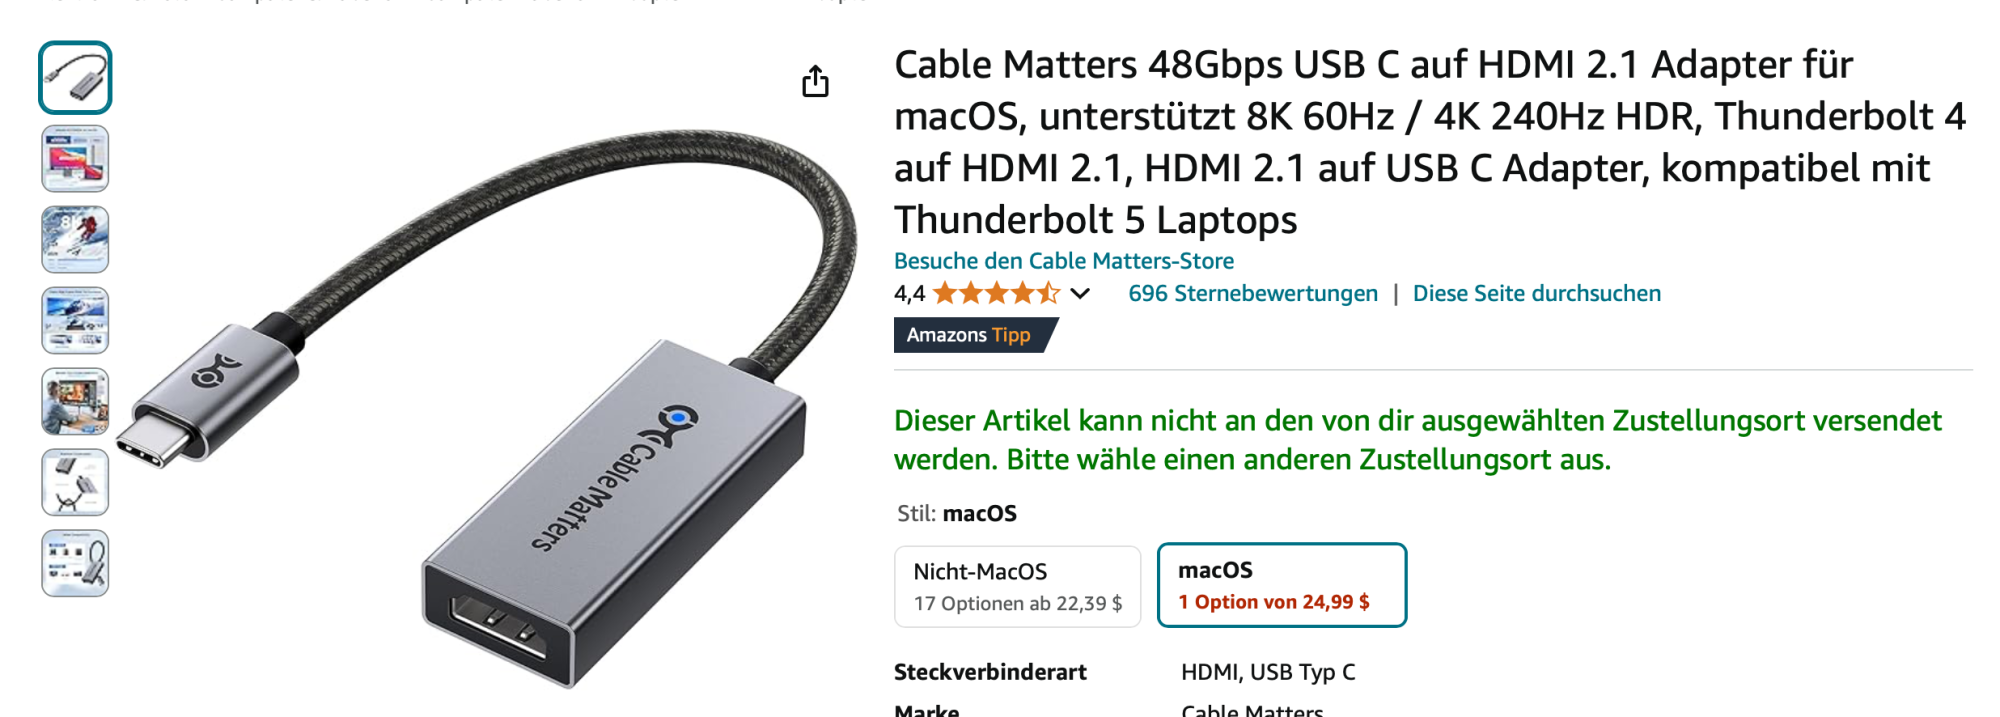The width and height of the screenshot is (2000, 717).
Task: Select the fourth thumbnail with snowy mountain display
Action: 75,320
